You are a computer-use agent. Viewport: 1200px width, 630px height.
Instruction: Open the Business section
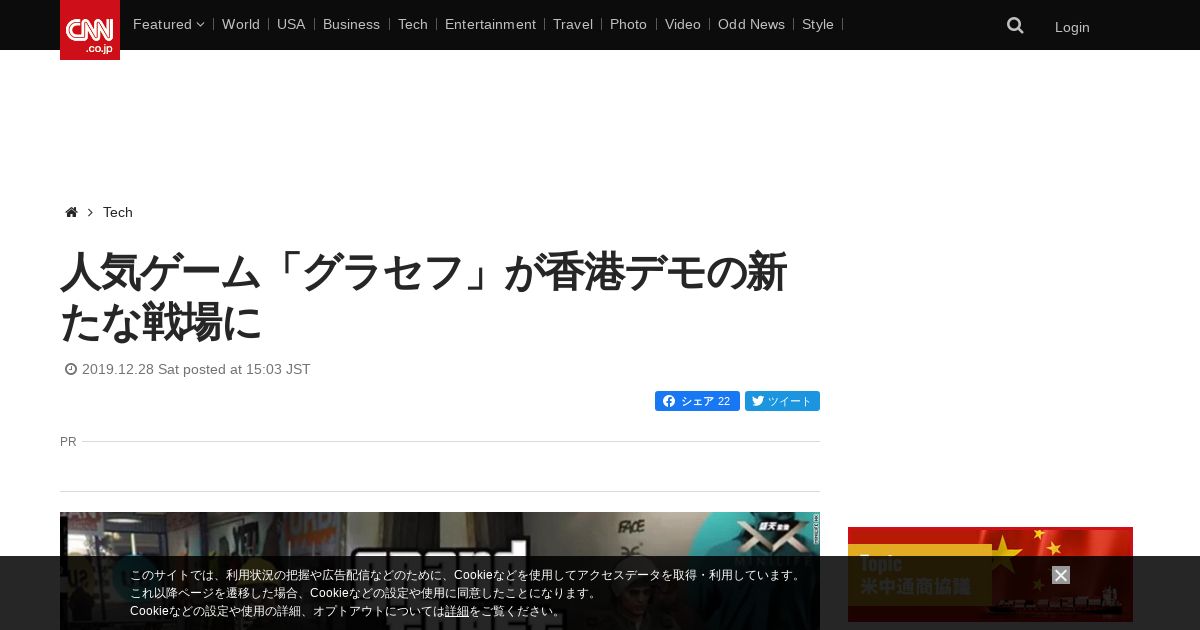[x=351, y=24]
